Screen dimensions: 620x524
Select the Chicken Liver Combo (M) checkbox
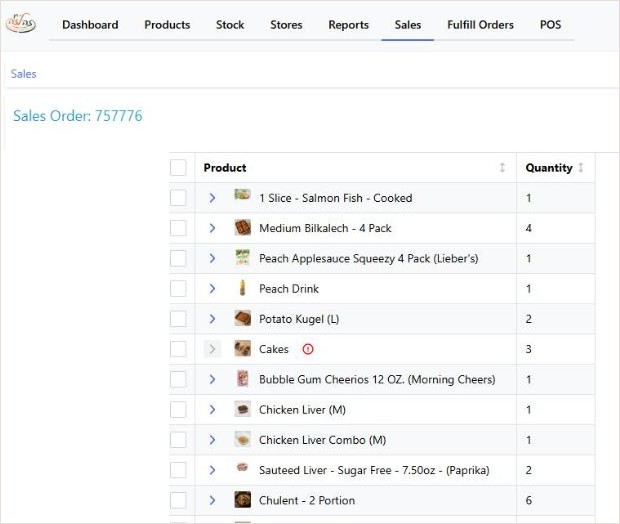[x=178, y=440]
